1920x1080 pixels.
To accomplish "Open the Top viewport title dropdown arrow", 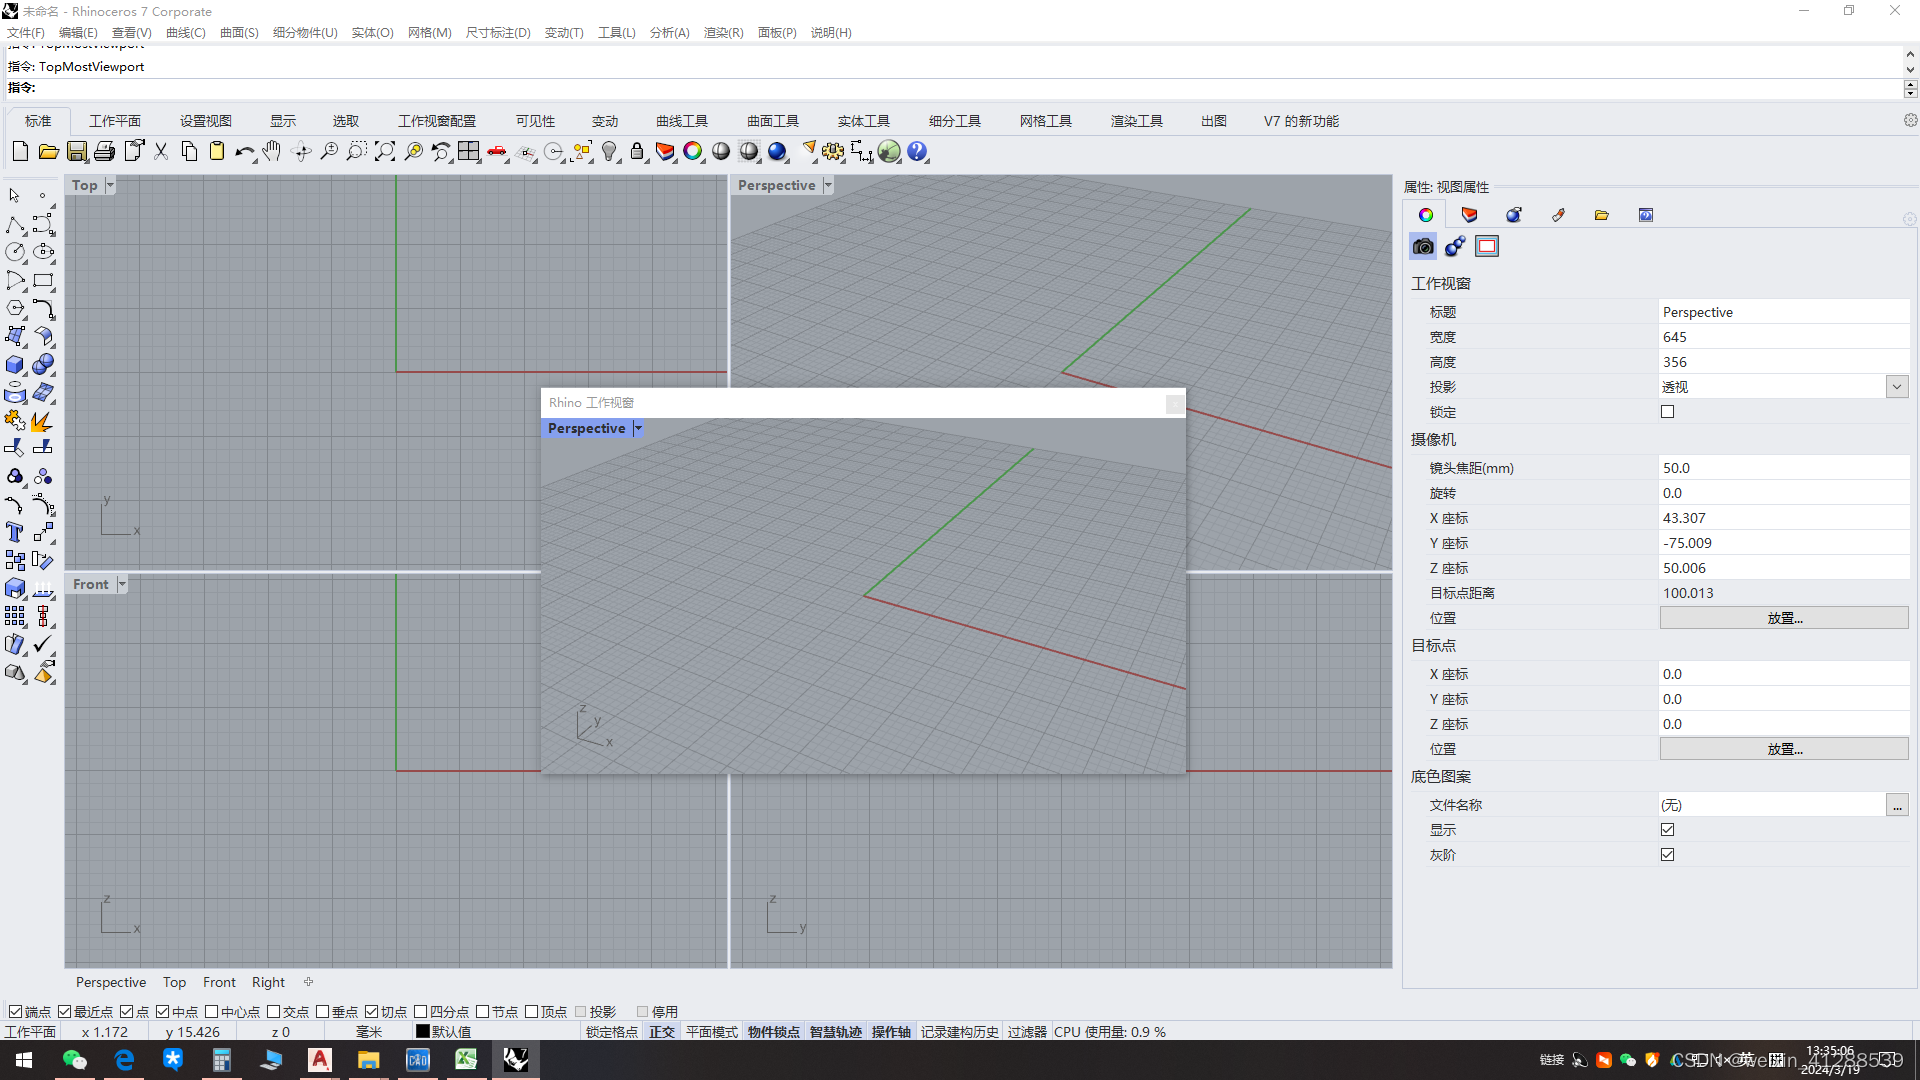I will click(x=110, y=185).
